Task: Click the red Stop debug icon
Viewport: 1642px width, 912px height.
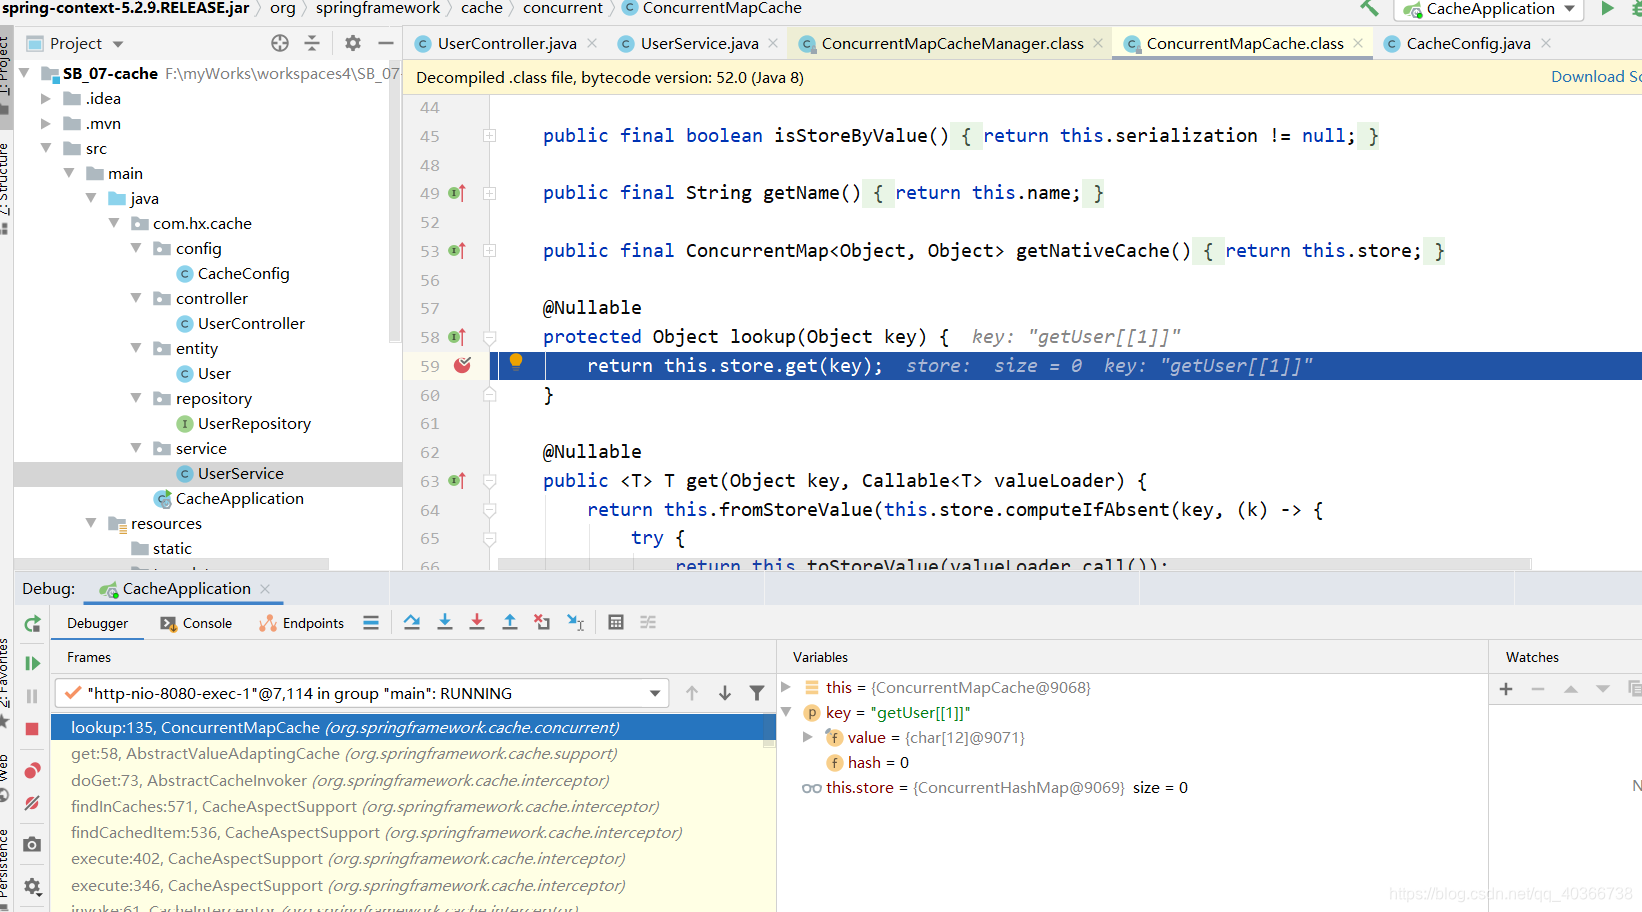Action: click(32, 729)
